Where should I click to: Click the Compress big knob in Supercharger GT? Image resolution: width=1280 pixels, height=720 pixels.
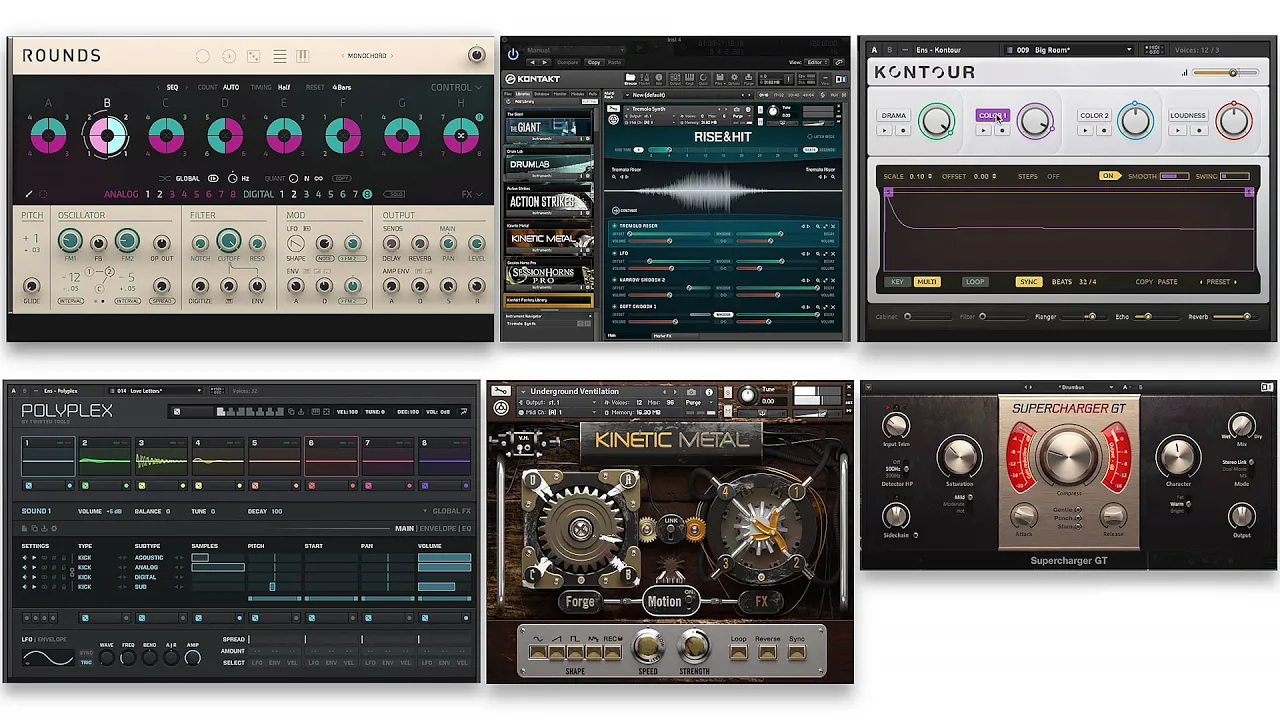click(1067, 456)
